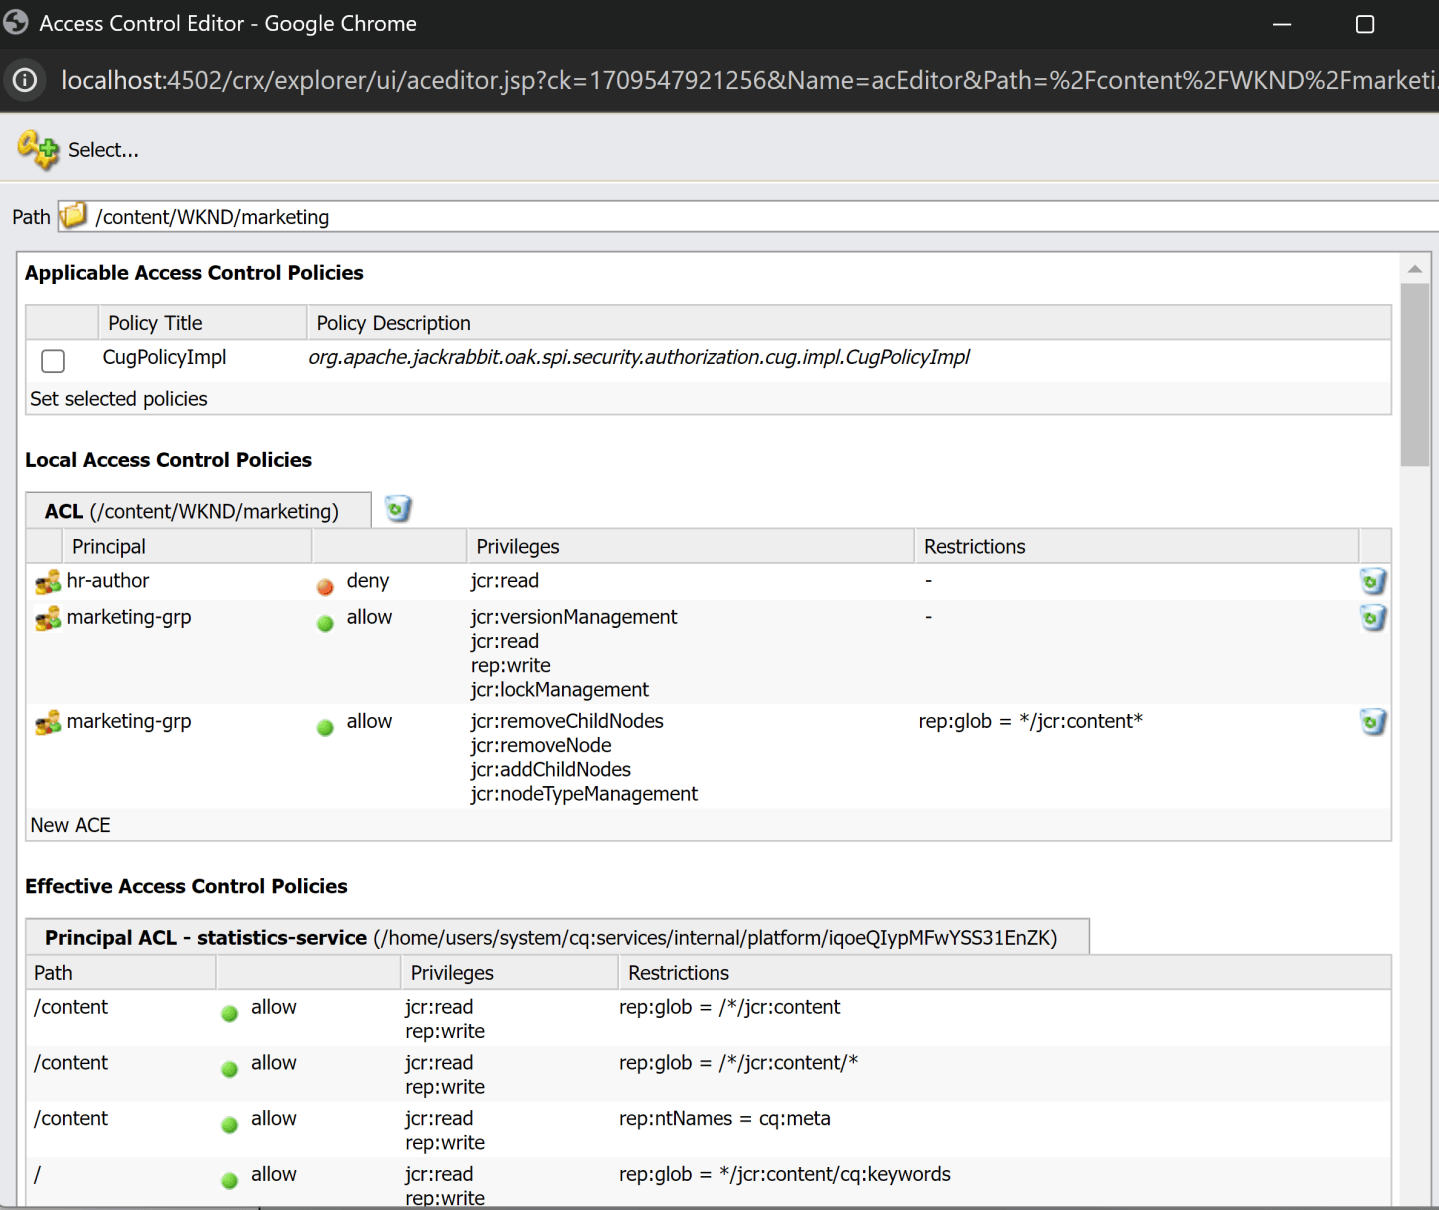The width and height of the screenshot is (1439, 1210).
Task: Click marketing-grp name in jcr:removeChildNodes row
Action: tap(129, 721)
